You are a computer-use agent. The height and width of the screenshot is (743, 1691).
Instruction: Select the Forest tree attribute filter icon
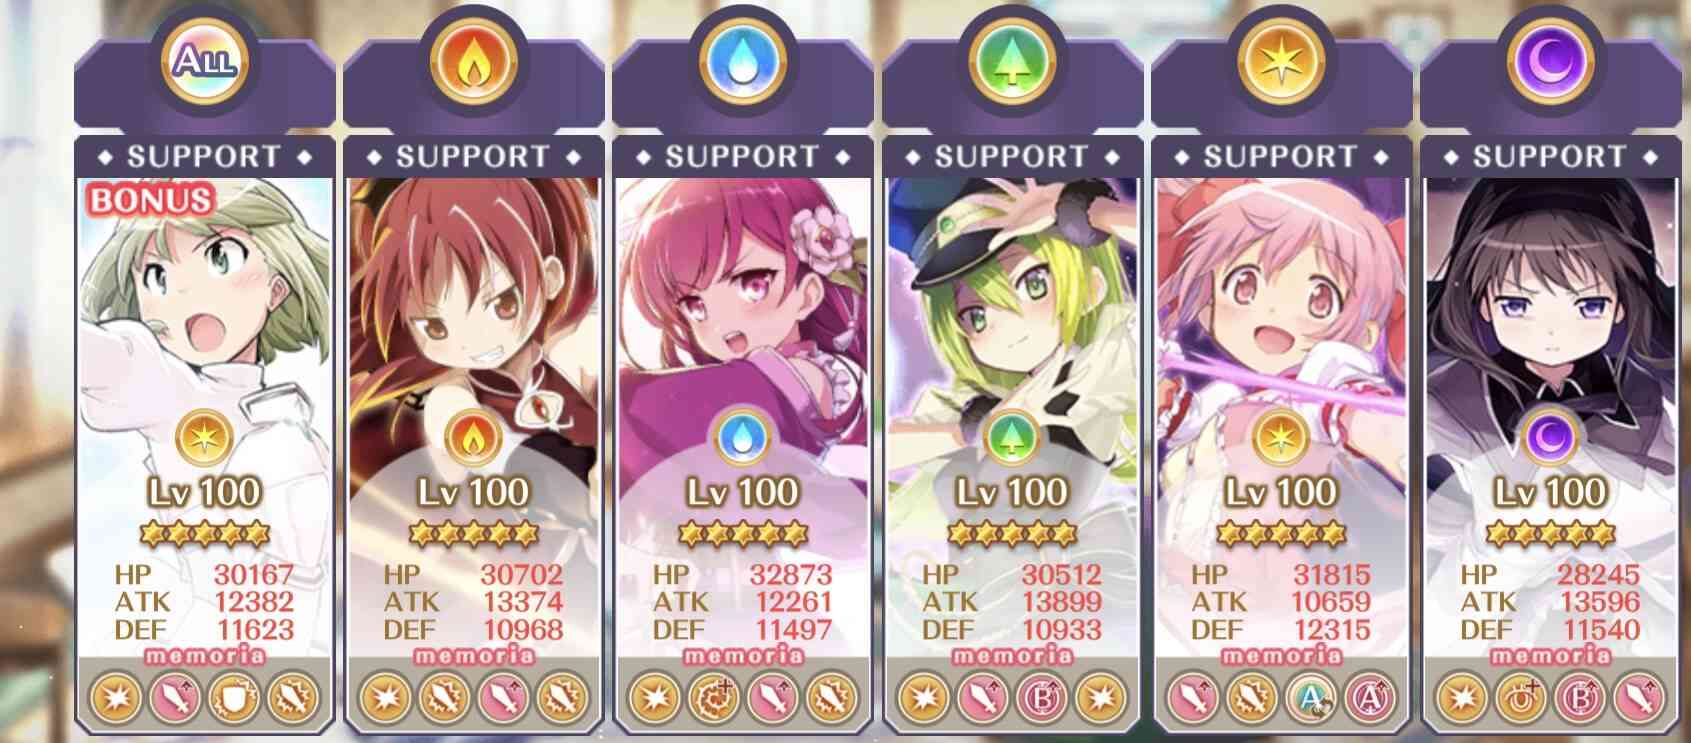(x=1012, y=62)
